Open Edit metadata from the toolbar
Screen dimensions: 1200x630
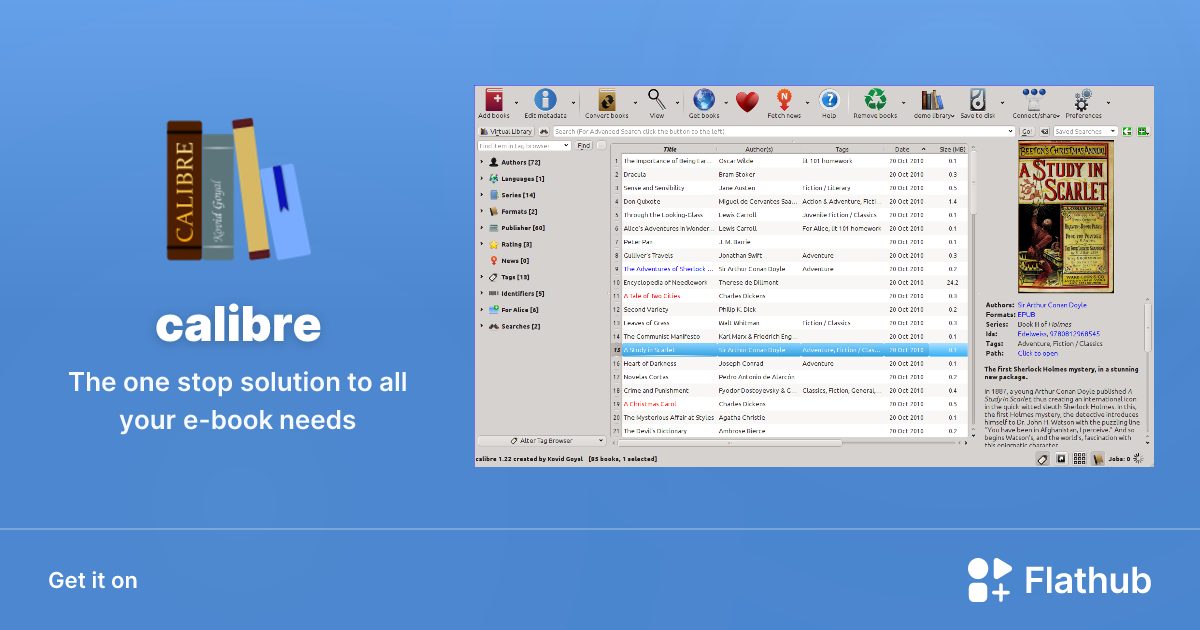pos(545,99)
